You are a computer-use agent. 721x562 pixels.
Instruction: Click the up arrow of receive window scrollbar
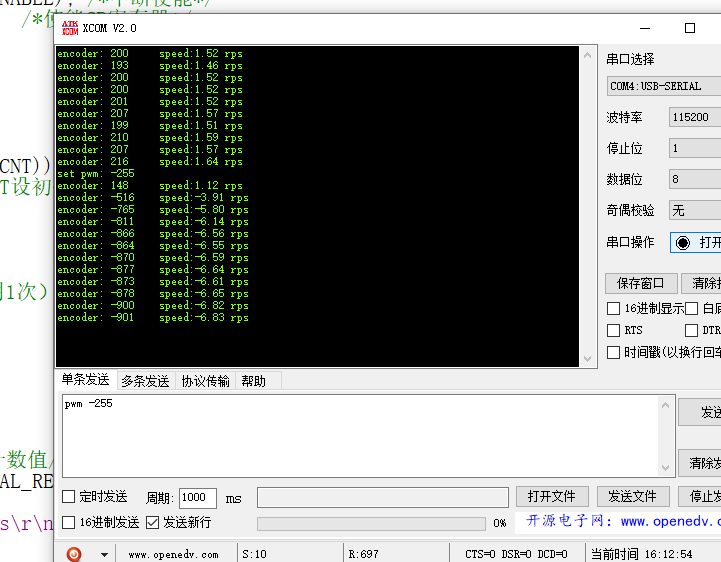[x=587, y=55]
